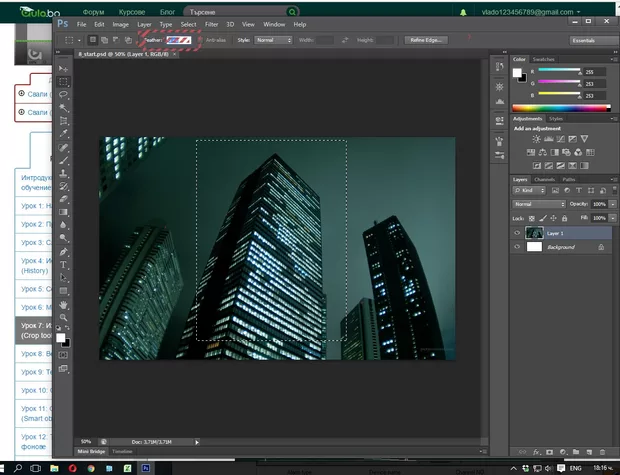
Task: Toggle visibility of the Background layer
Action: [517, 246]
